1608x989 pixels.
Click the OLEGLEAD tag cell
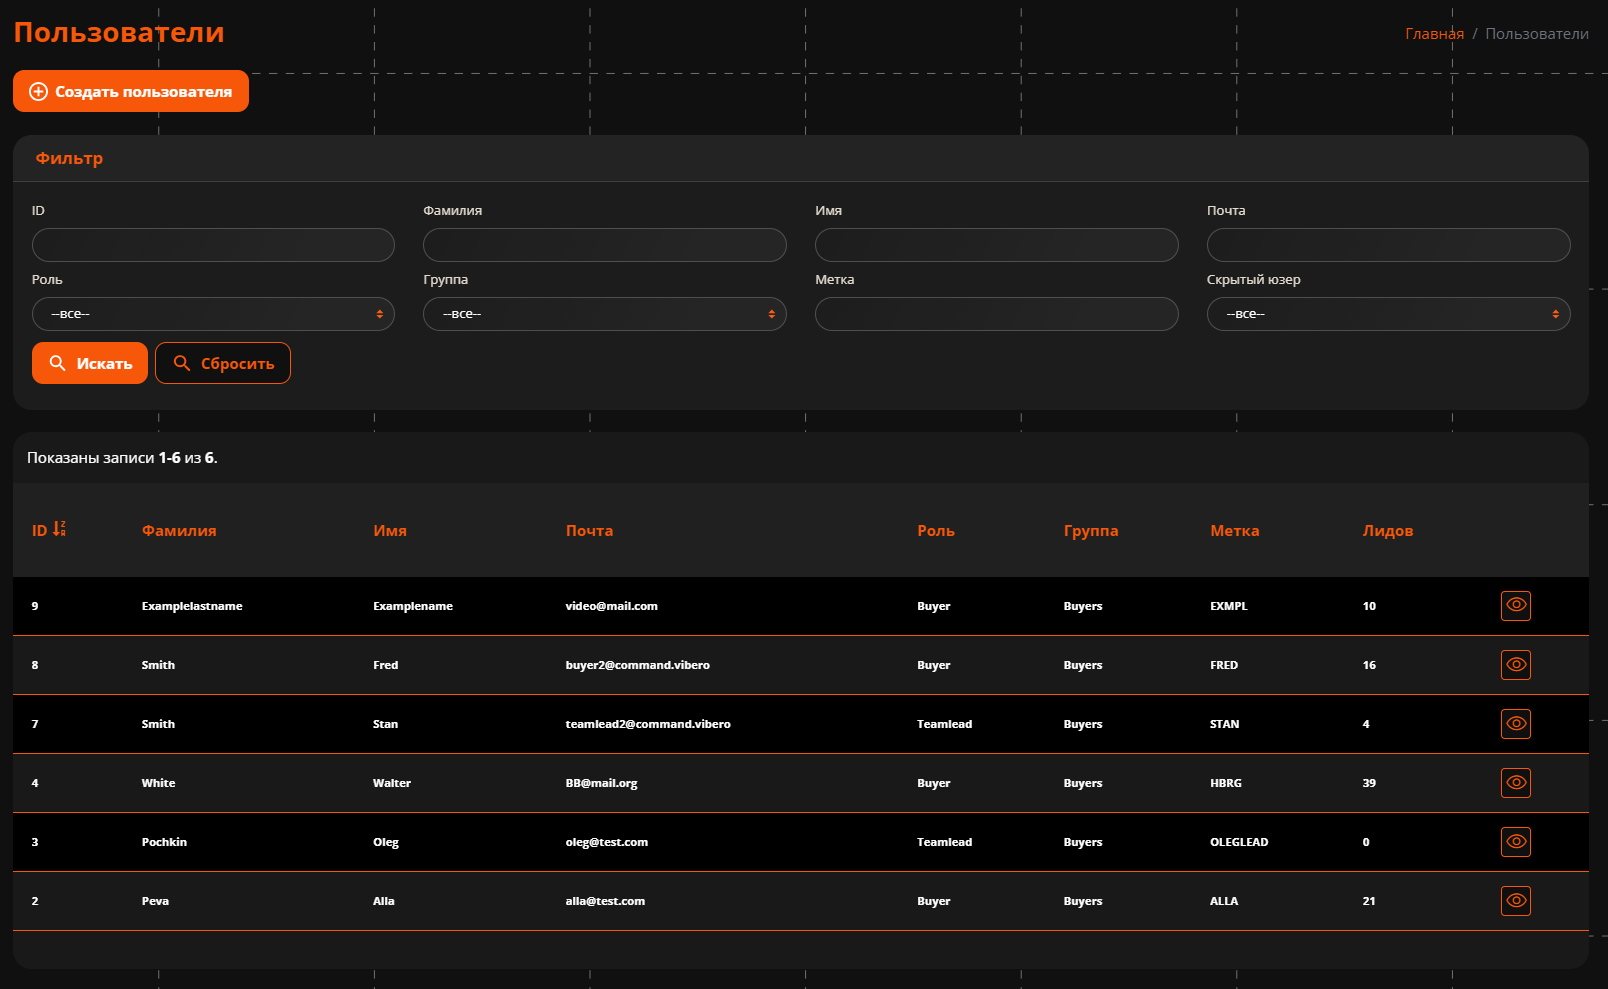coord(1239,842)
